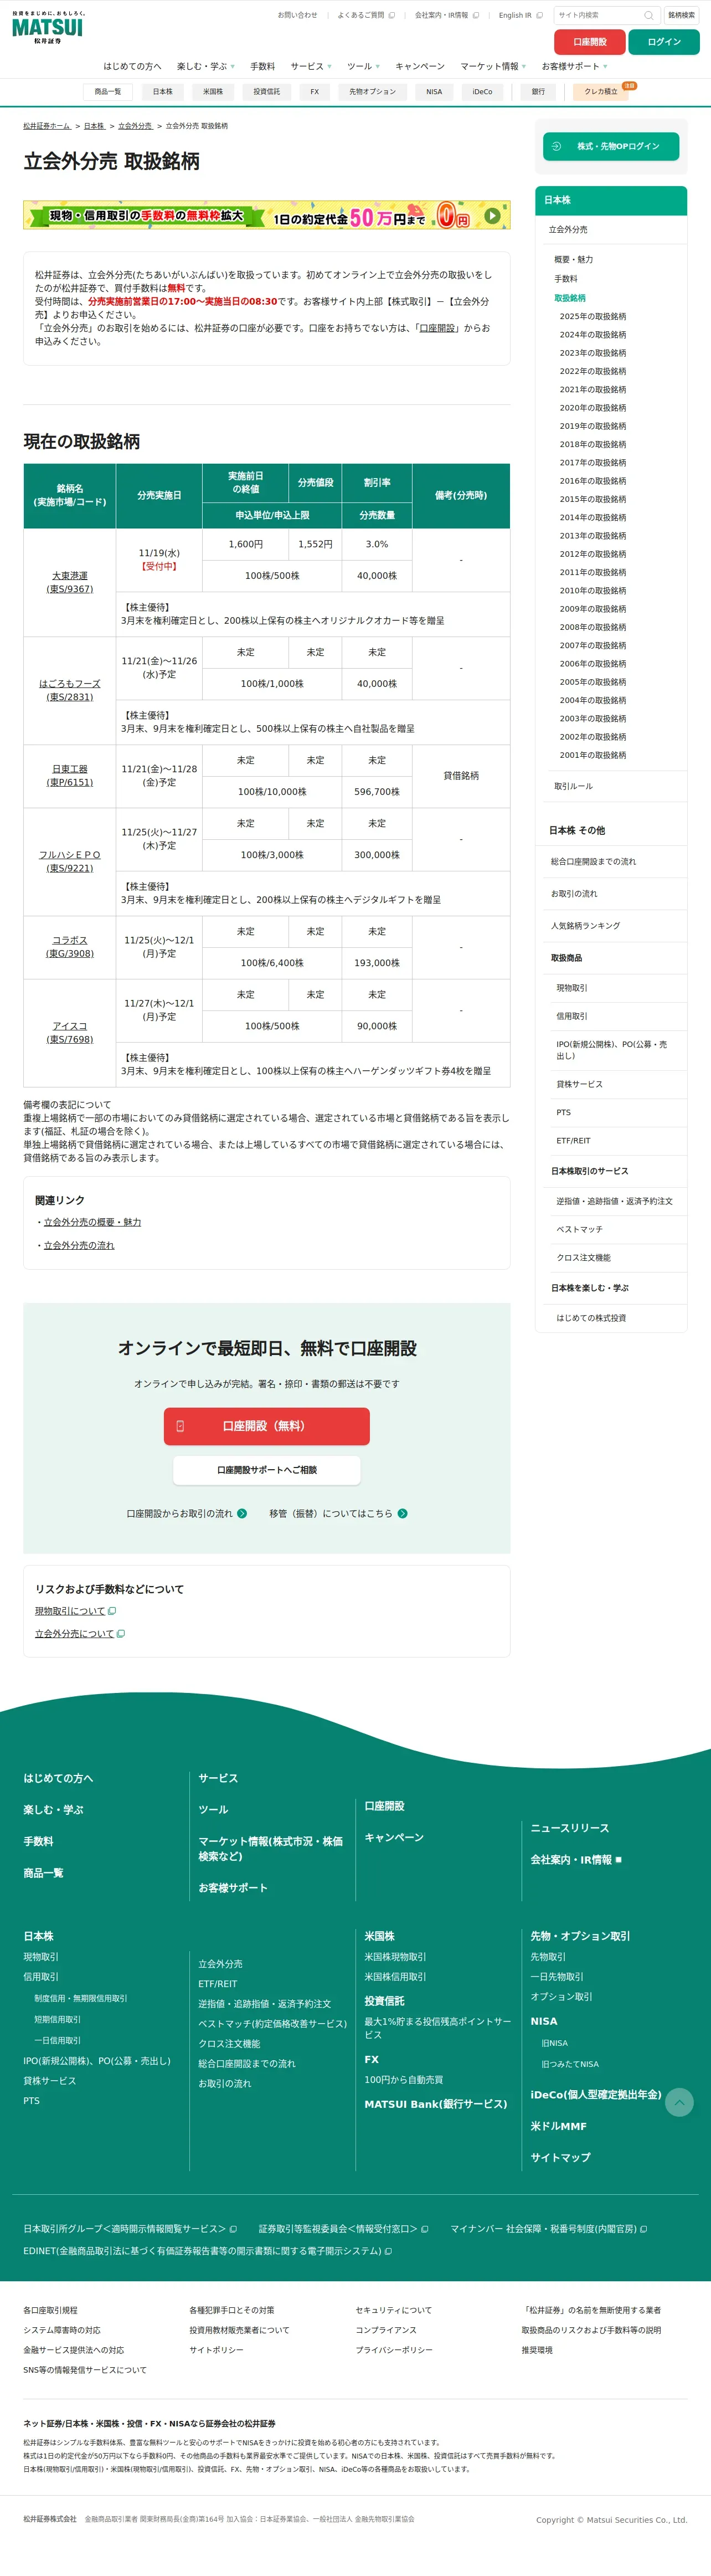Open the 立会外分売の概要・魅力 related link
The image size is (711, 2576).
click(x=92, y=1222)
